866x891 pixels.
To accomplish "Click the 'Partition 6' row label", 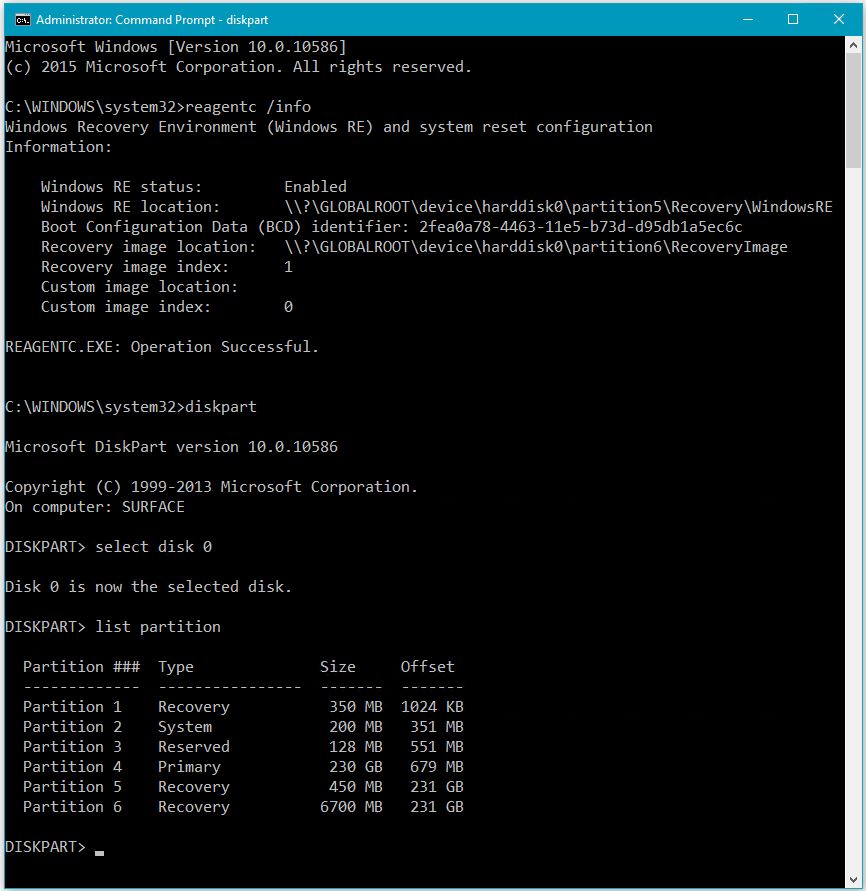I will tap(72, 807).
